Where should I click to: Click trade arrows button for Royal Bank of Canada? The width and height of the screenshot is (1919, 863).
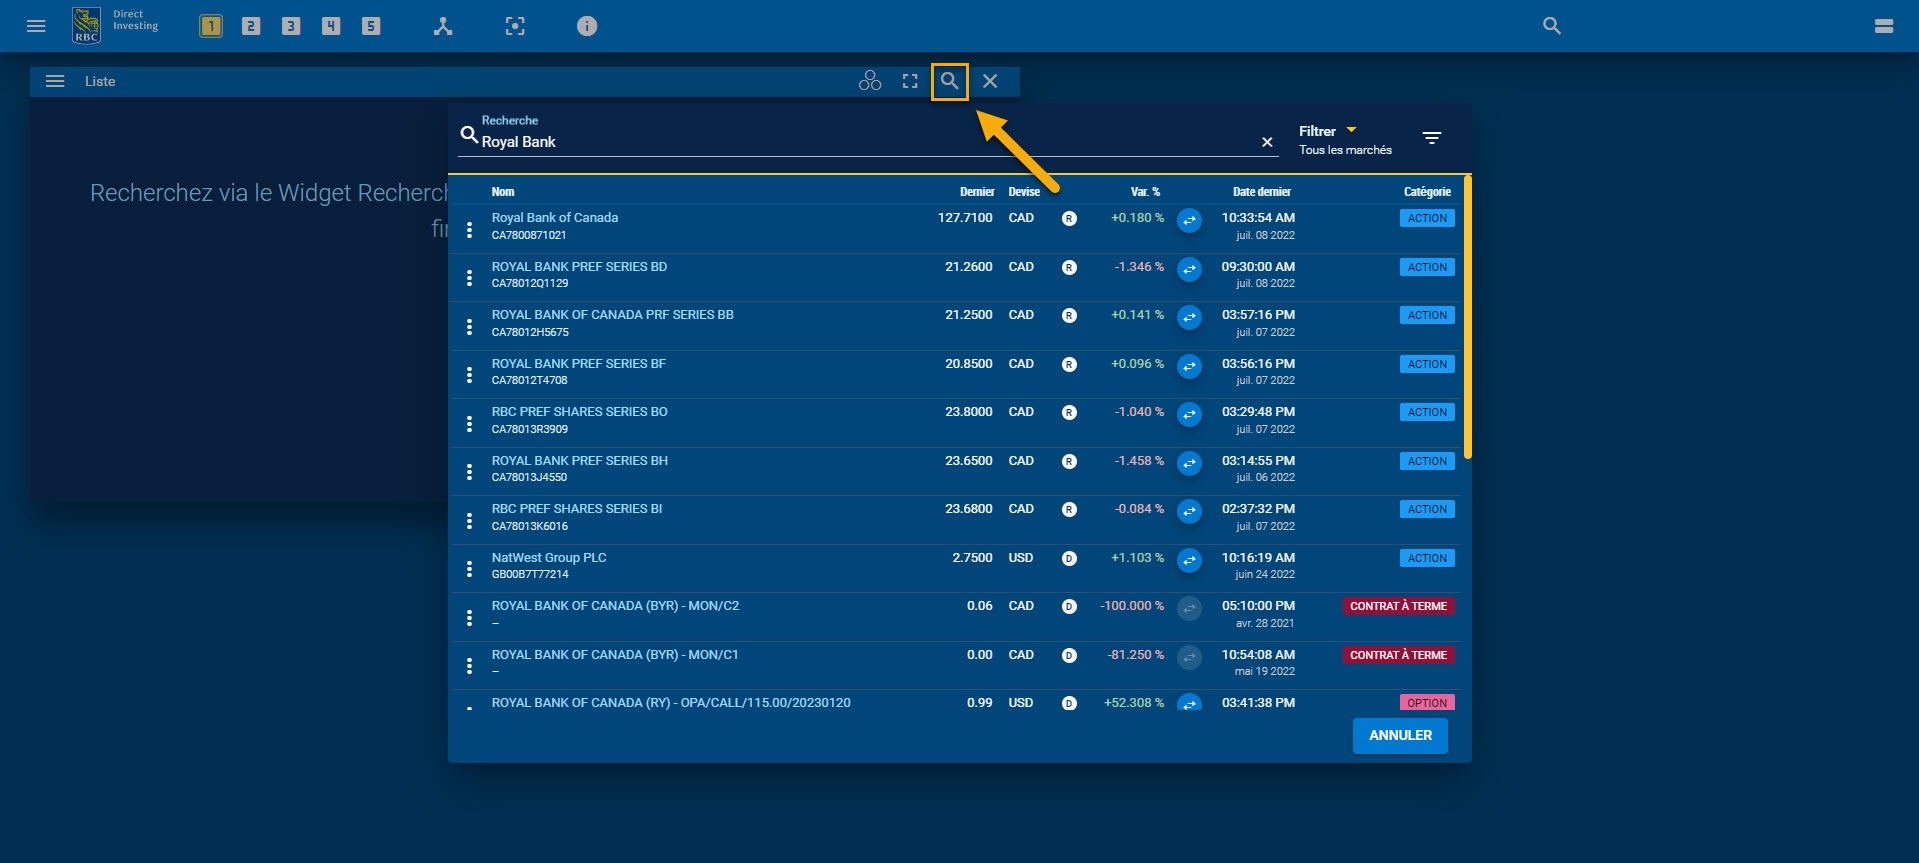click(1189, 220)
